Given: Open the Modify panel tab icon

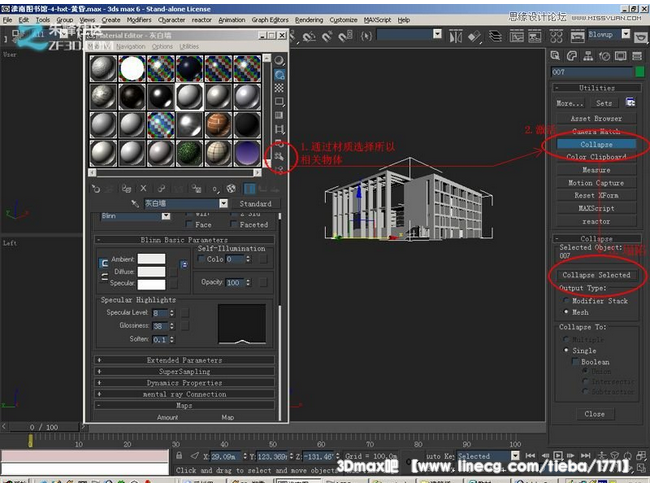Looking at the screenshot, I should tap(572, 56).
